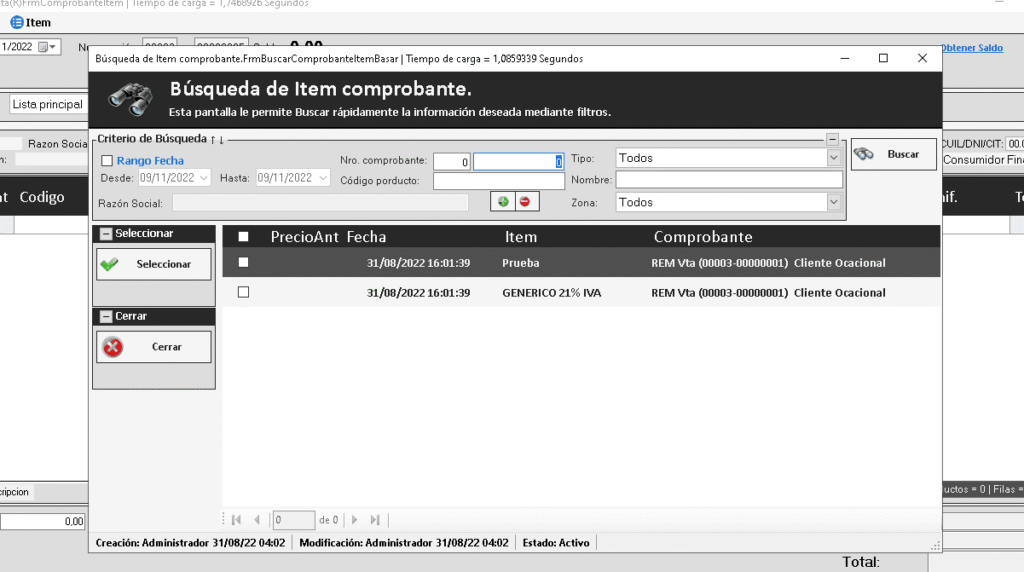Image resolution: width=1024 pixels, height=572 pixels.
Task: Sort results by the Comprobante column header
Action: 703,237
